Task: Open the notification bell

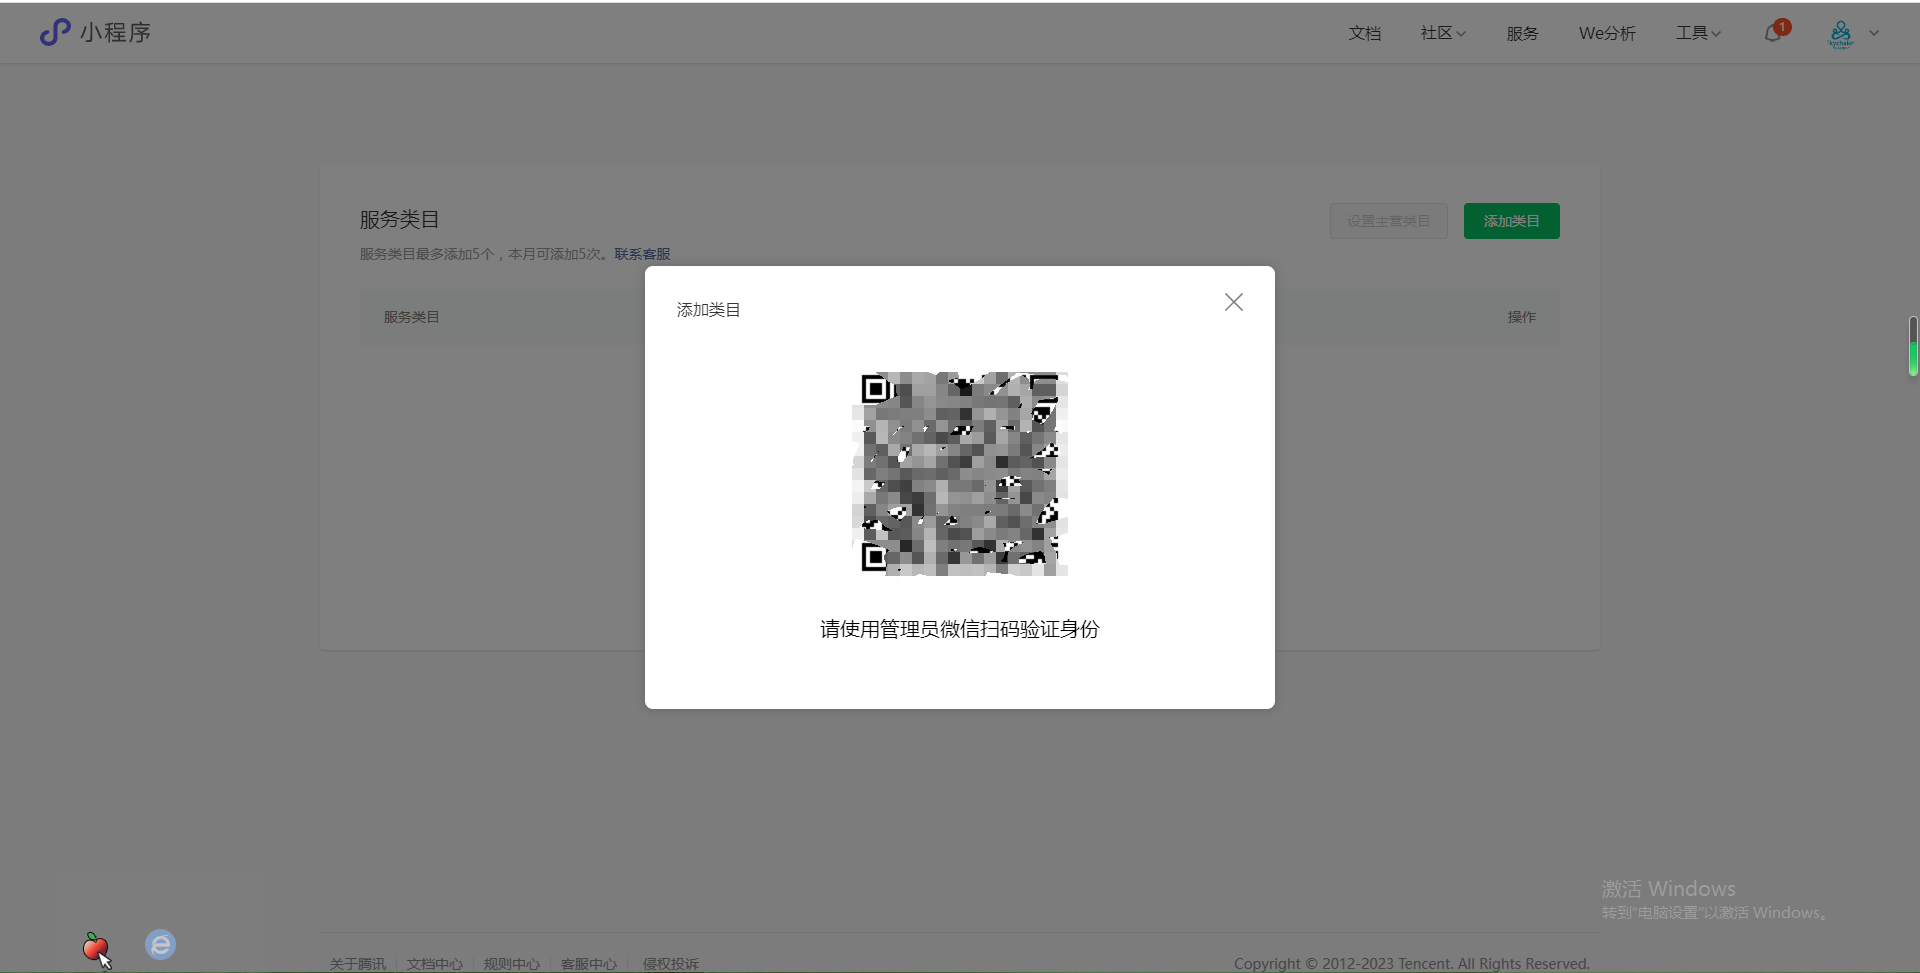Action: pos(1773,33)
